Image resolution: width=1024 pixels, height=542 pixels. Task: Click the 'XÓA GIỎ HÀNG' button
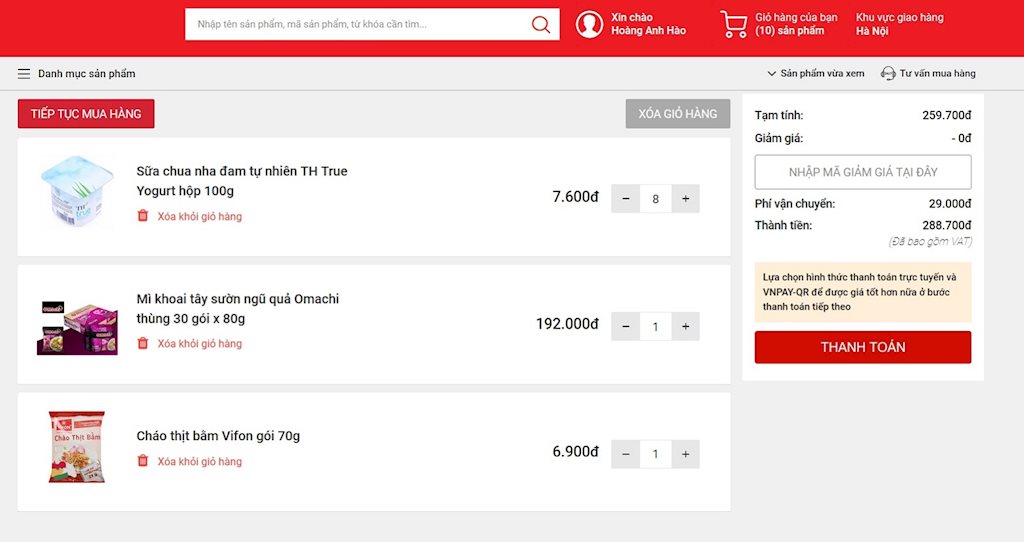pos(678,114)
